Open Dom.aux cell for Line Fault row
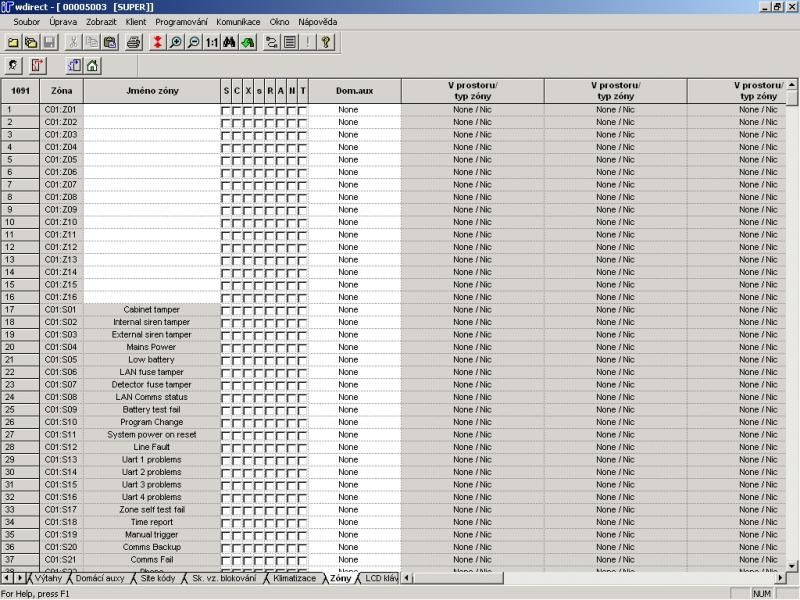Screen dimensions: 800x600 pyautogui.click(x=348, y=447)
